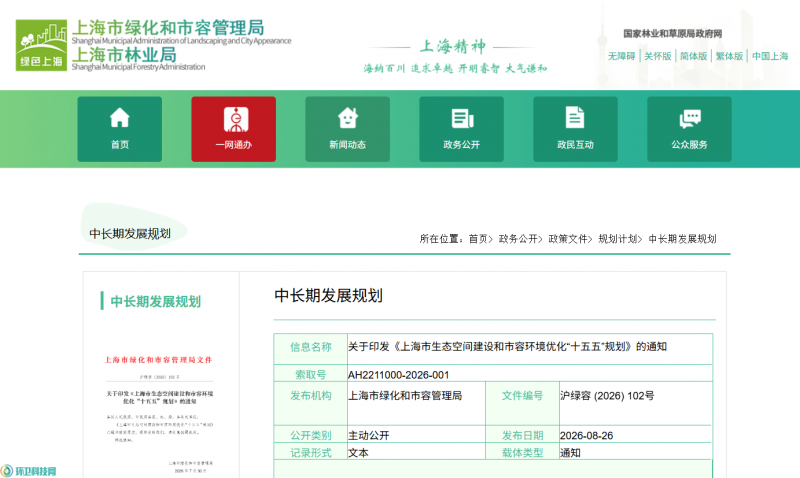Select file number 沪绿容 (2026) 102号
800x478 pixels.
coord(607,396)
